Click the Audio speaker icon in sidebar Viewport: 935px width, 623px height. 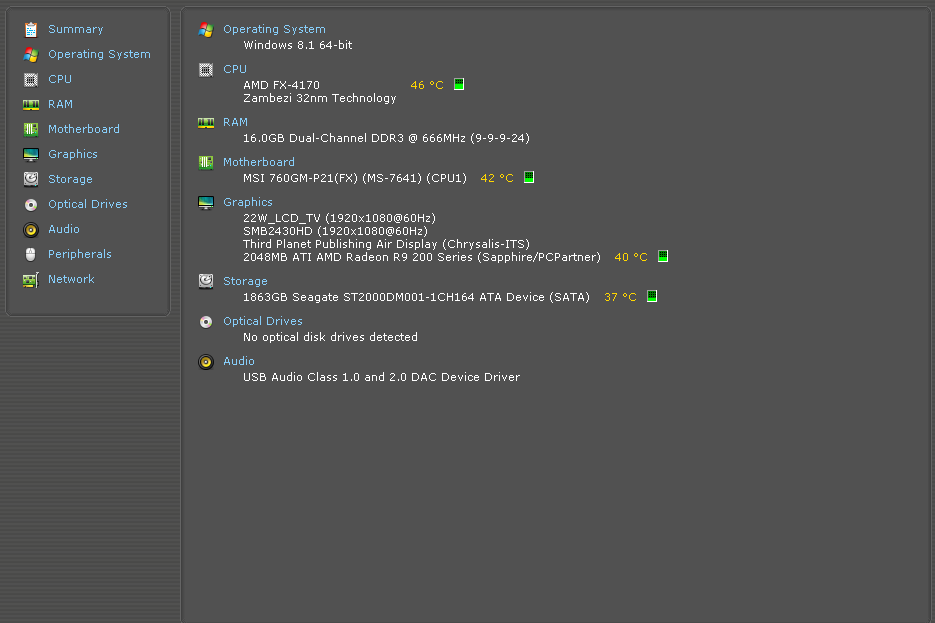31,230
